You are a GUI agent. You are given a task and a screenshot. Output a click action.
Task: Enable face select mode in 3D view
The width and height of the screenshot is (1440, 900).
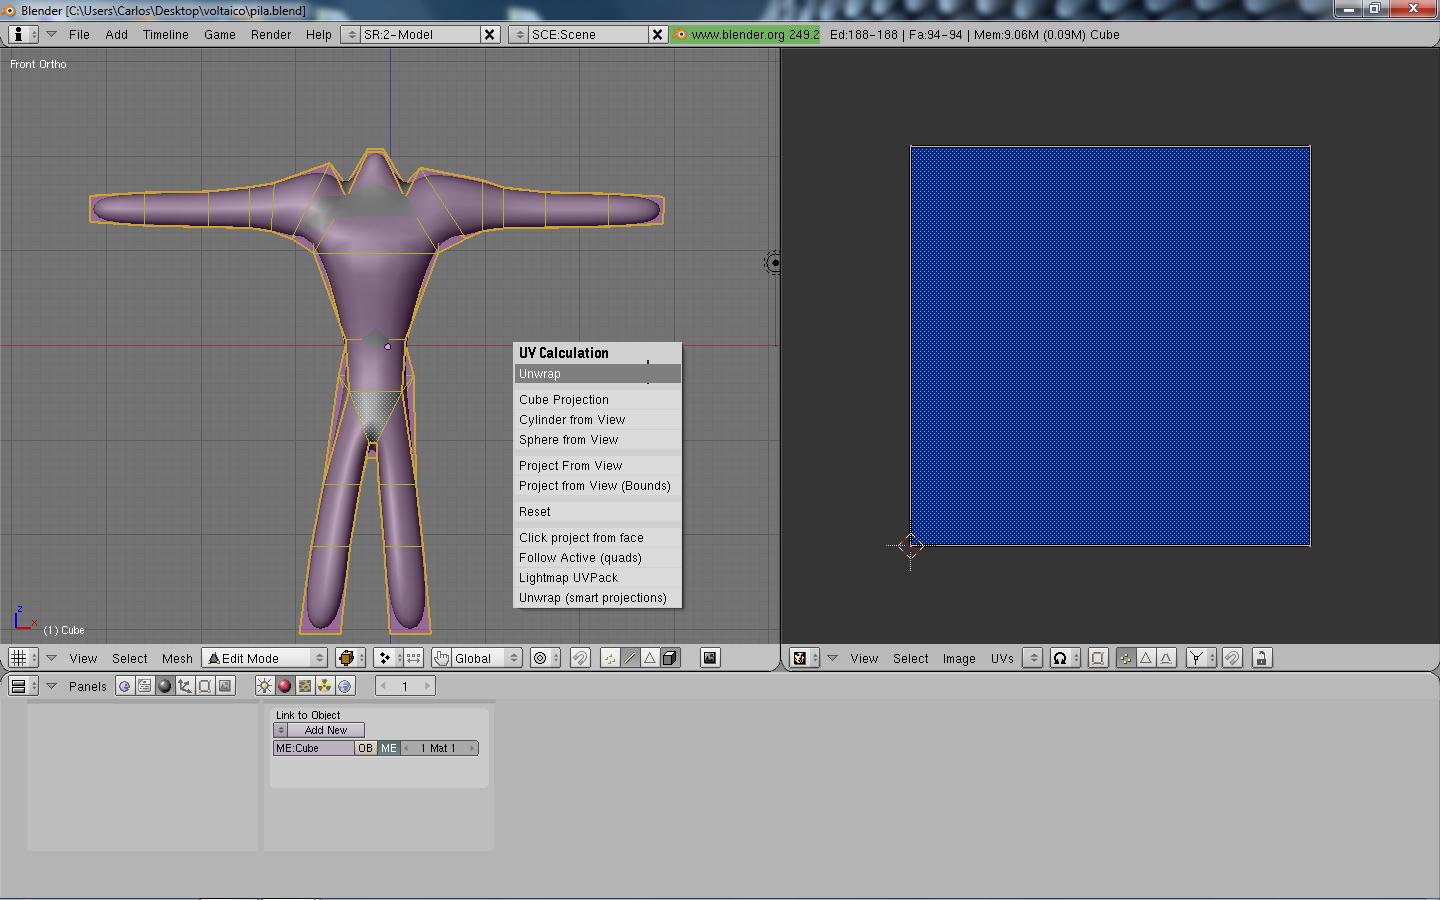650,658
